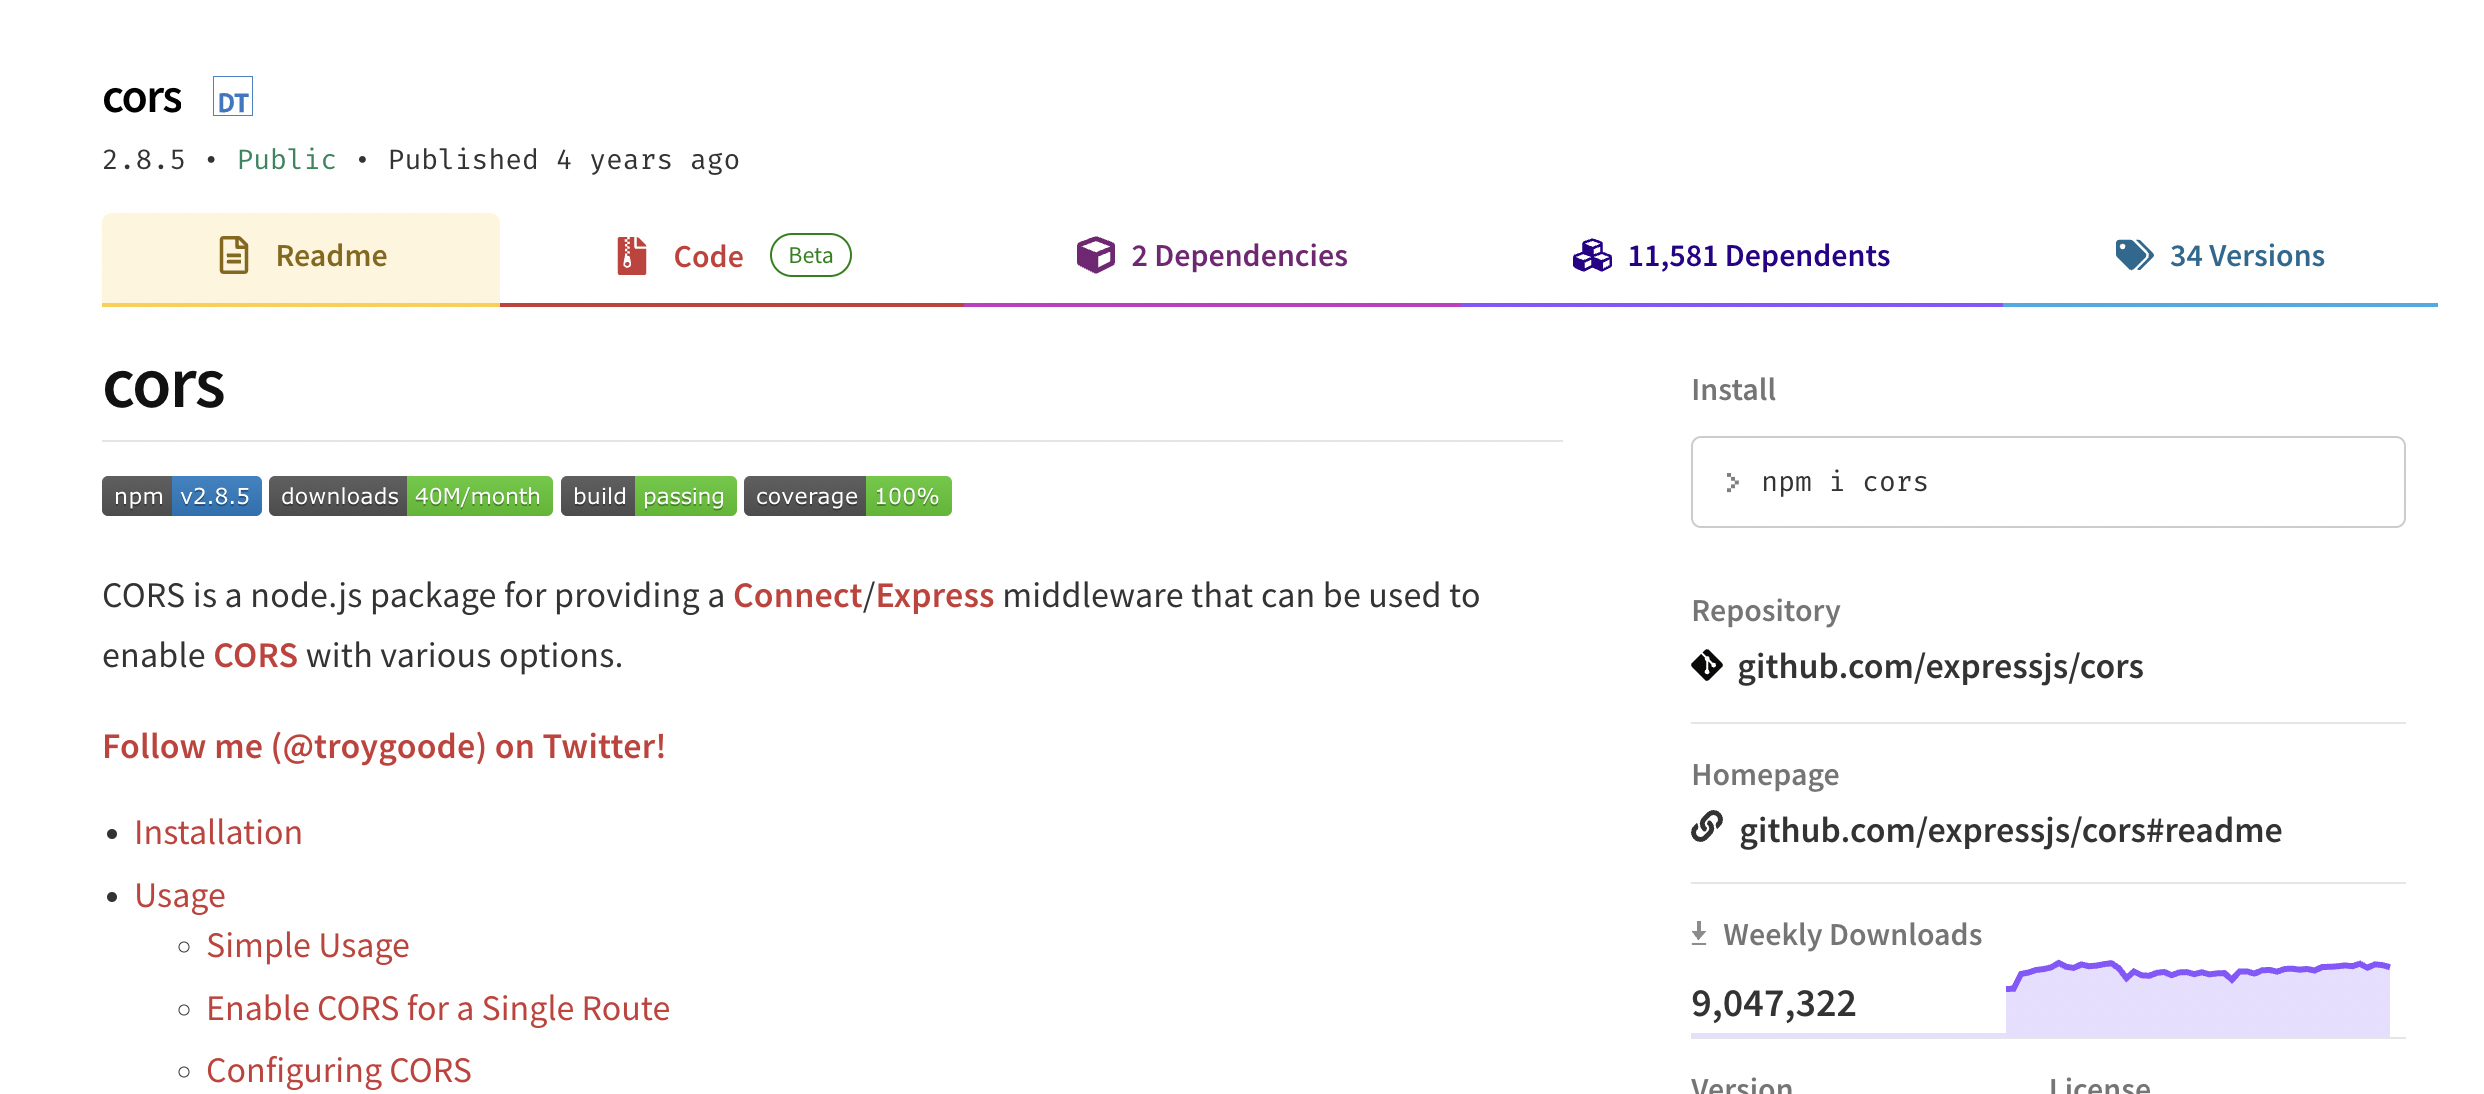Click the DT TypeScript definitions icon
Viewport: 2484px width, 1094px height.
coord(232,97)
